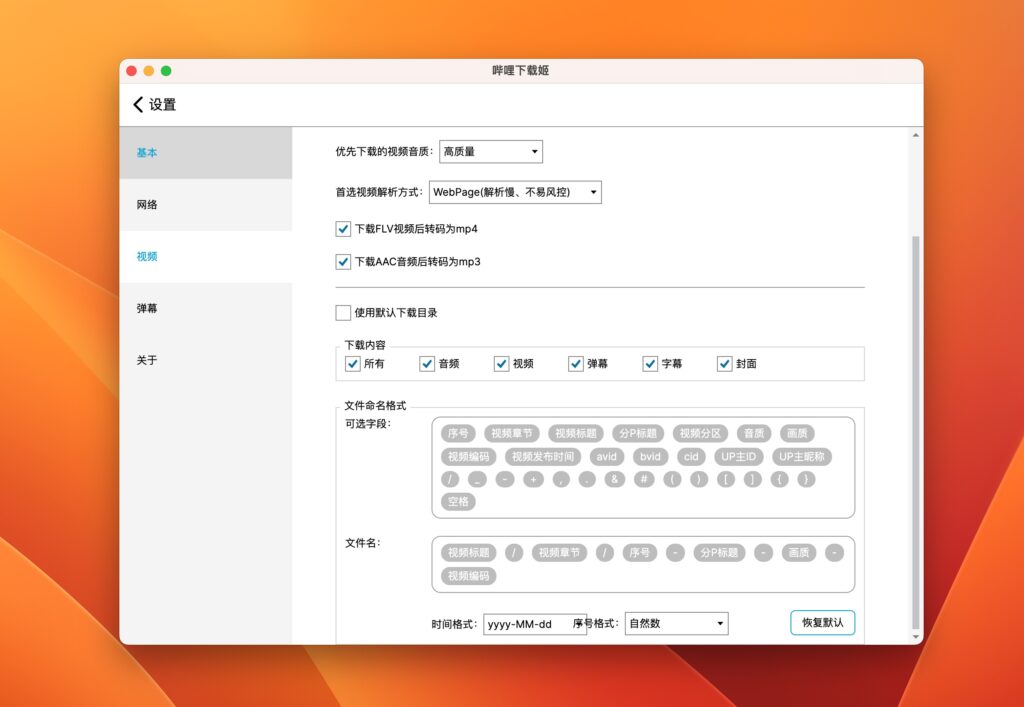The width and height of the screenshot is (1024, 707).
Task: Insert the bvid field token
Action: 649,456
